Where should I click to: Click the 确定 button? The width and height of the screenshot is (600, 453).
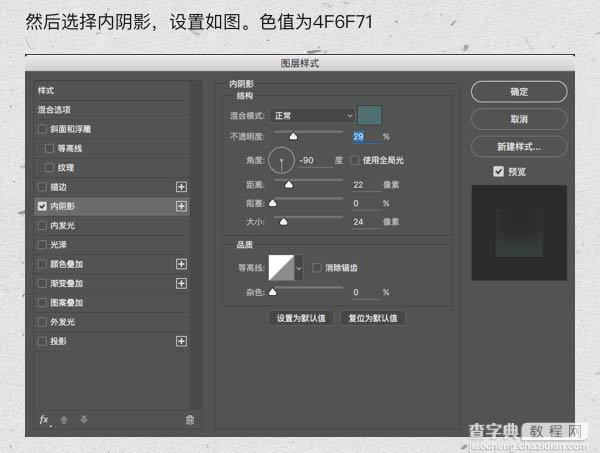pos(519,92)
